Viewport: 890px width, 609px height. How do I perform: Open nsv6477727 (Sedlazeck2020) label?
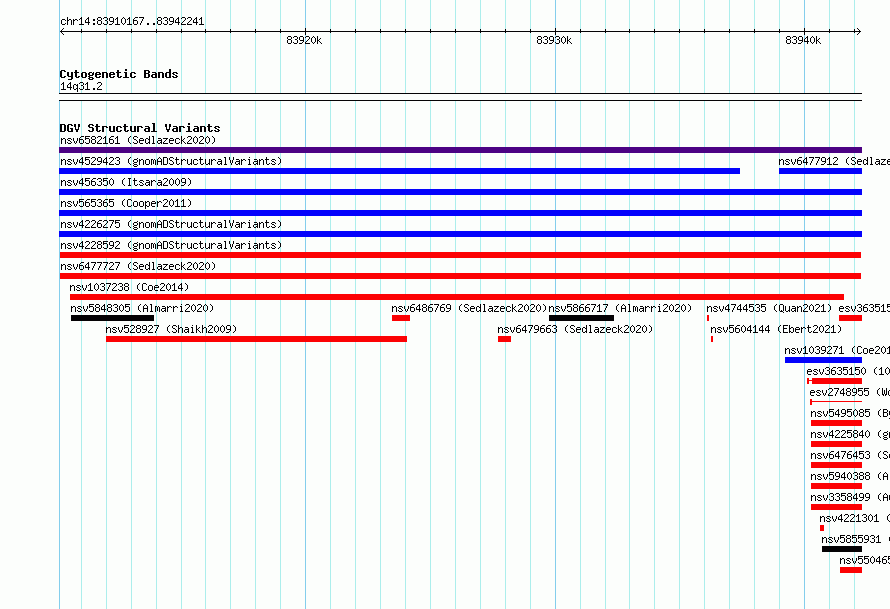[x=138, y=266]
